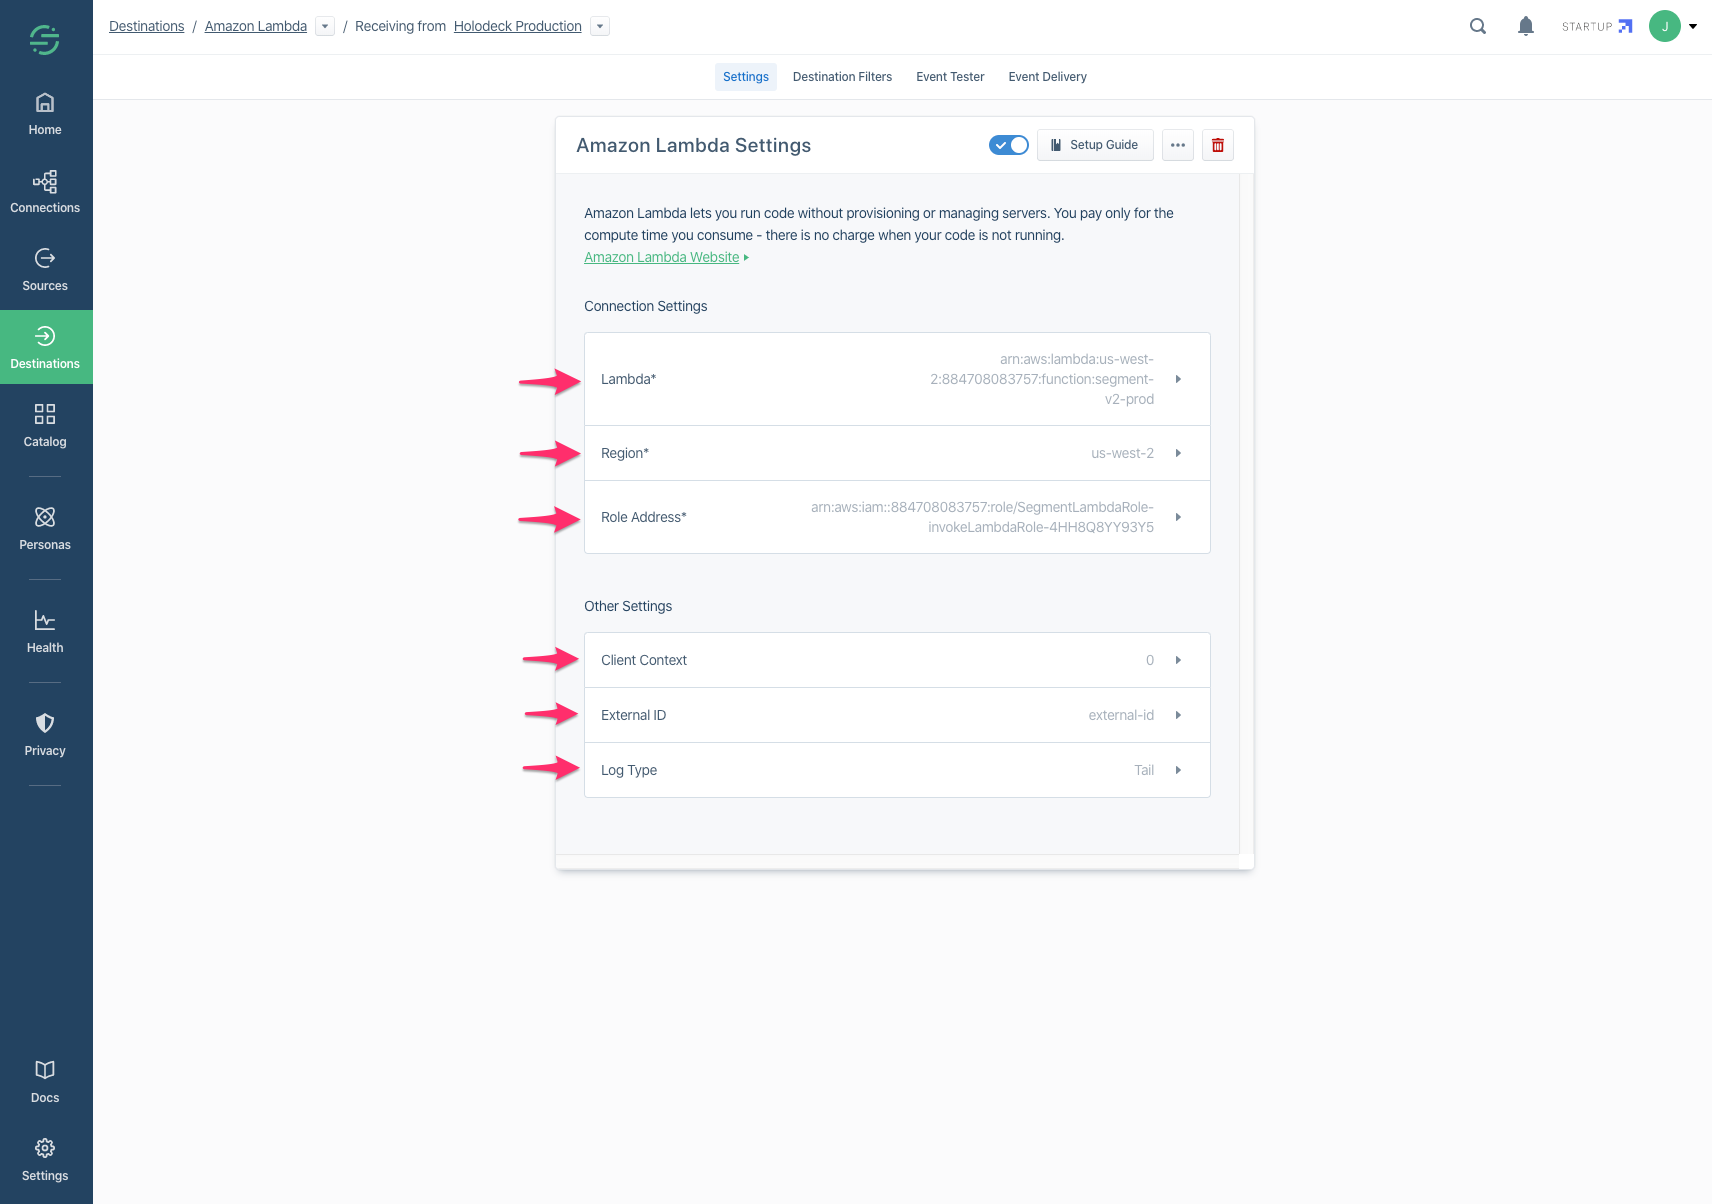Open Personas in the sidebar

[x=45, y=530]
